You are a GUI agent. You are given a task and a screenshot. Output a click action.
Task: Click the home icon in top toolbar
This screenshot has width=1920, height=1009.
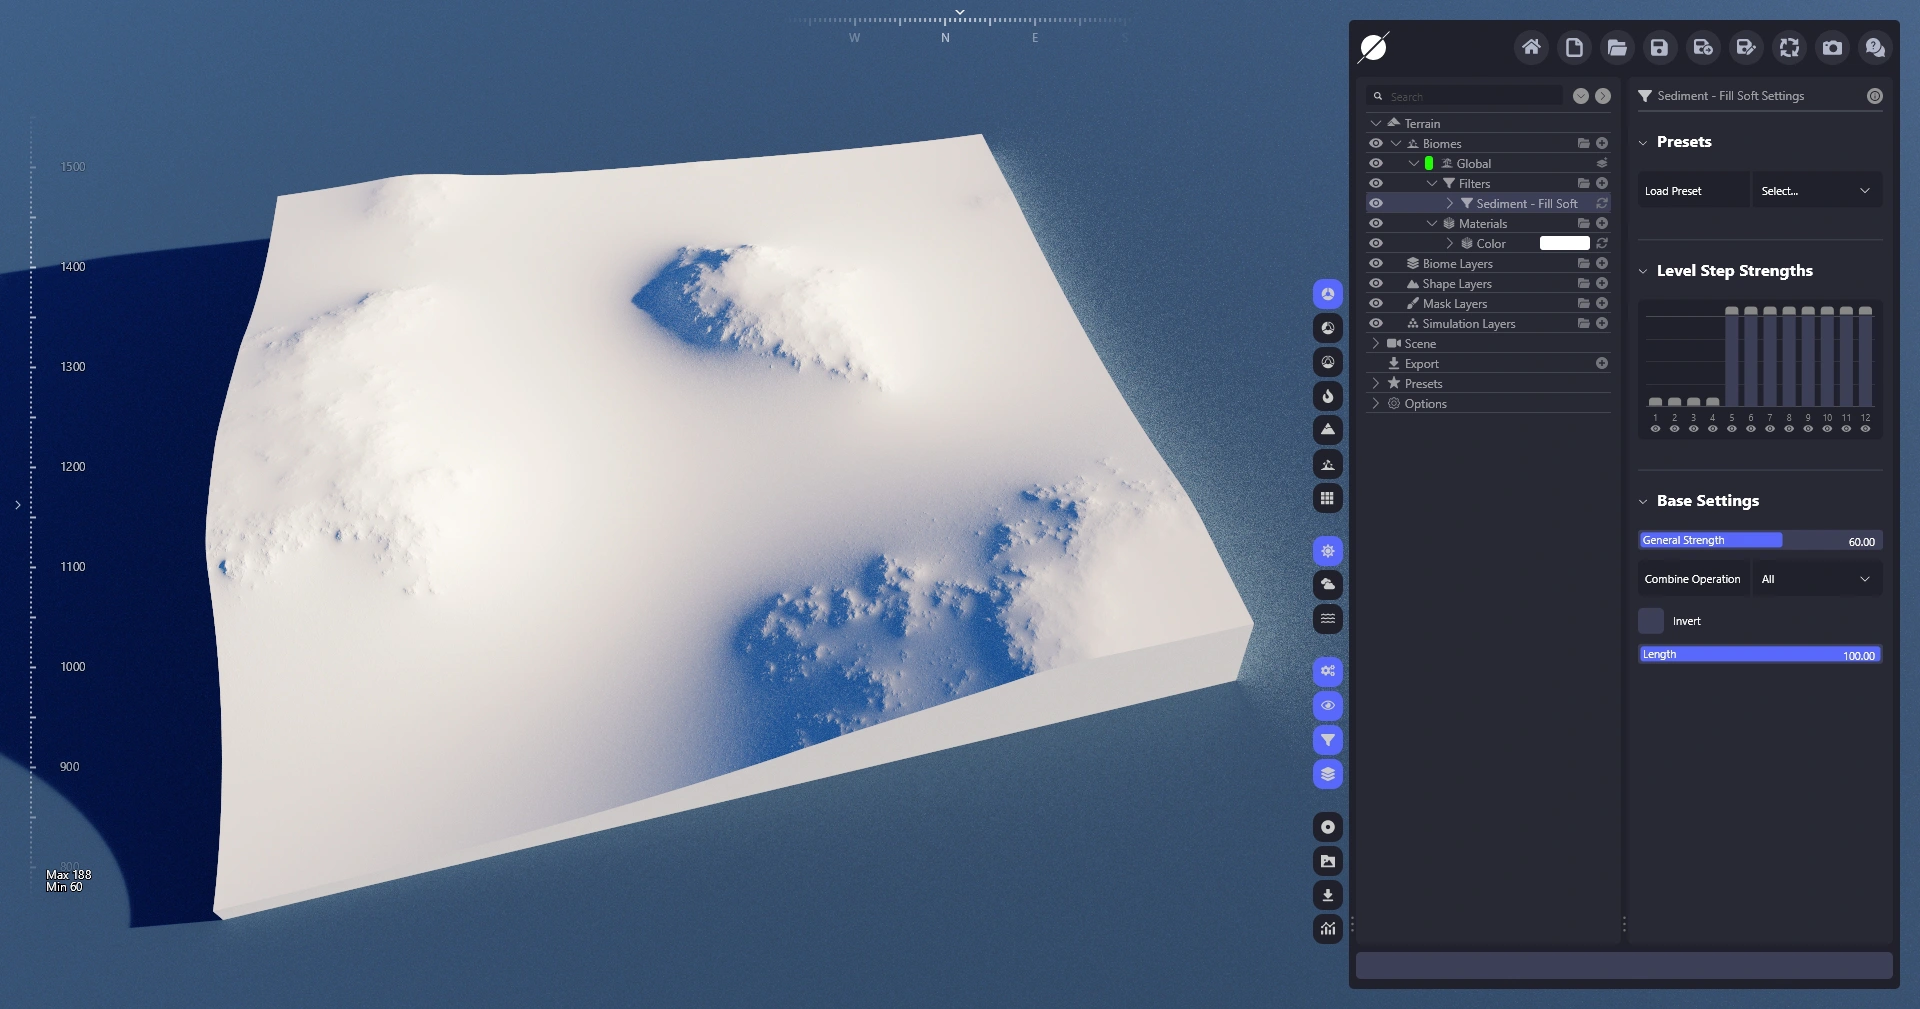pyautogui.click(x=1531, y=47)
